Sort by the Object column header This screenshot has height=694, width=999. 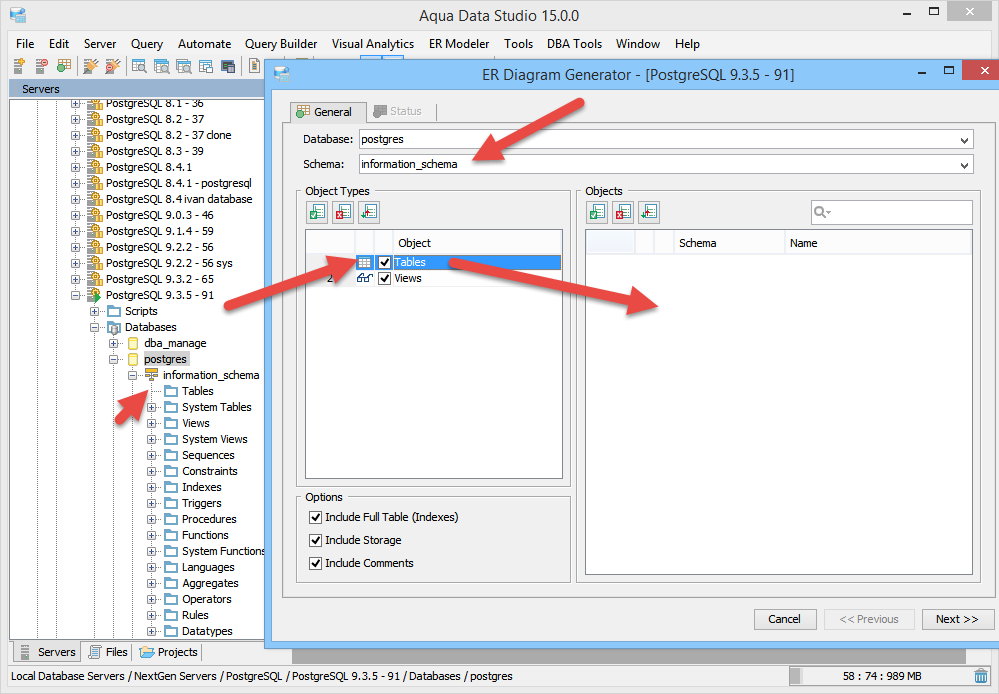(x=477, y=243)
